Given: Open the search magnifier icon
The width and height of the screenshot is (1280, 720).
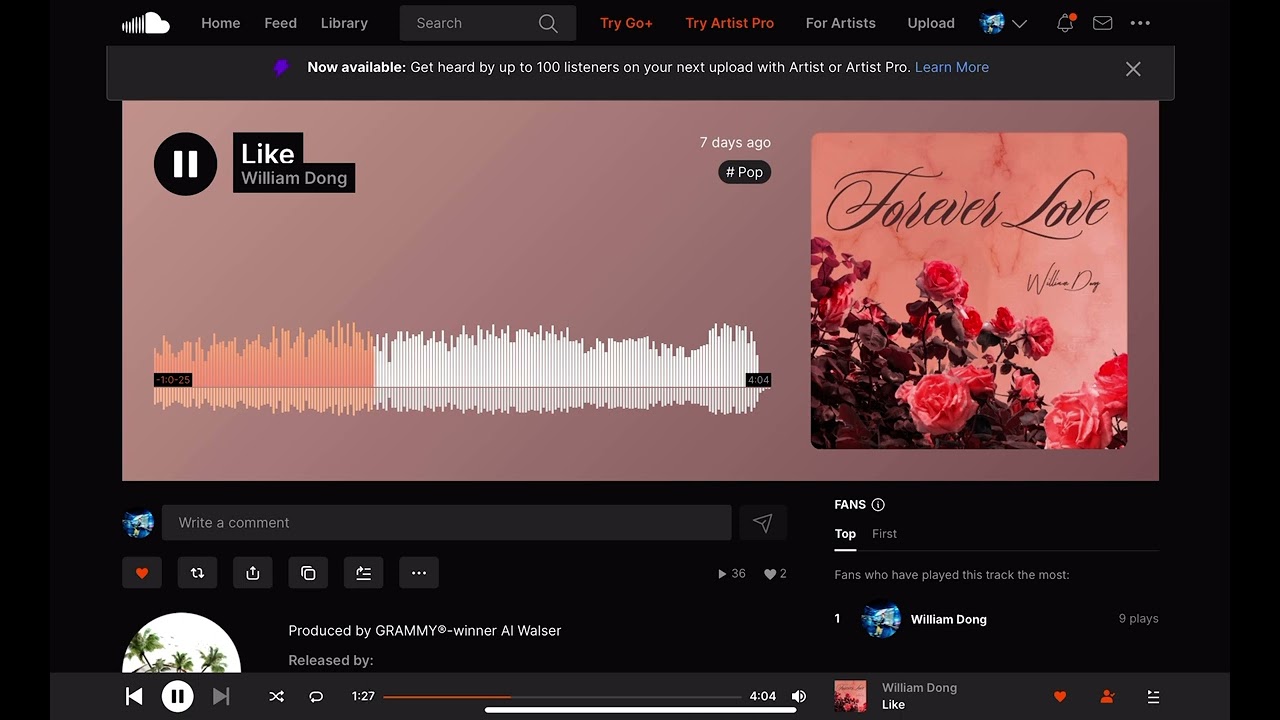Looking at the screenshot, I should pyautogui.click(x=548, y=23).
